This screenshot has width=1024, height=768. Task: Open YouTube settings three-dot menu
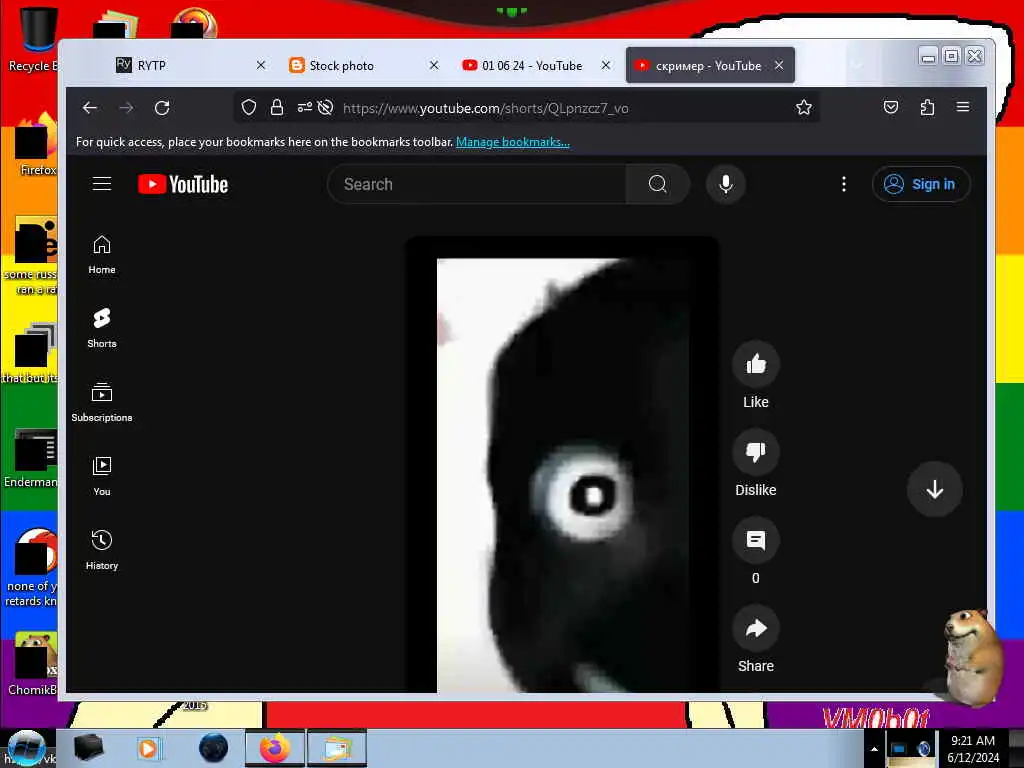click(x=844, y=184)
